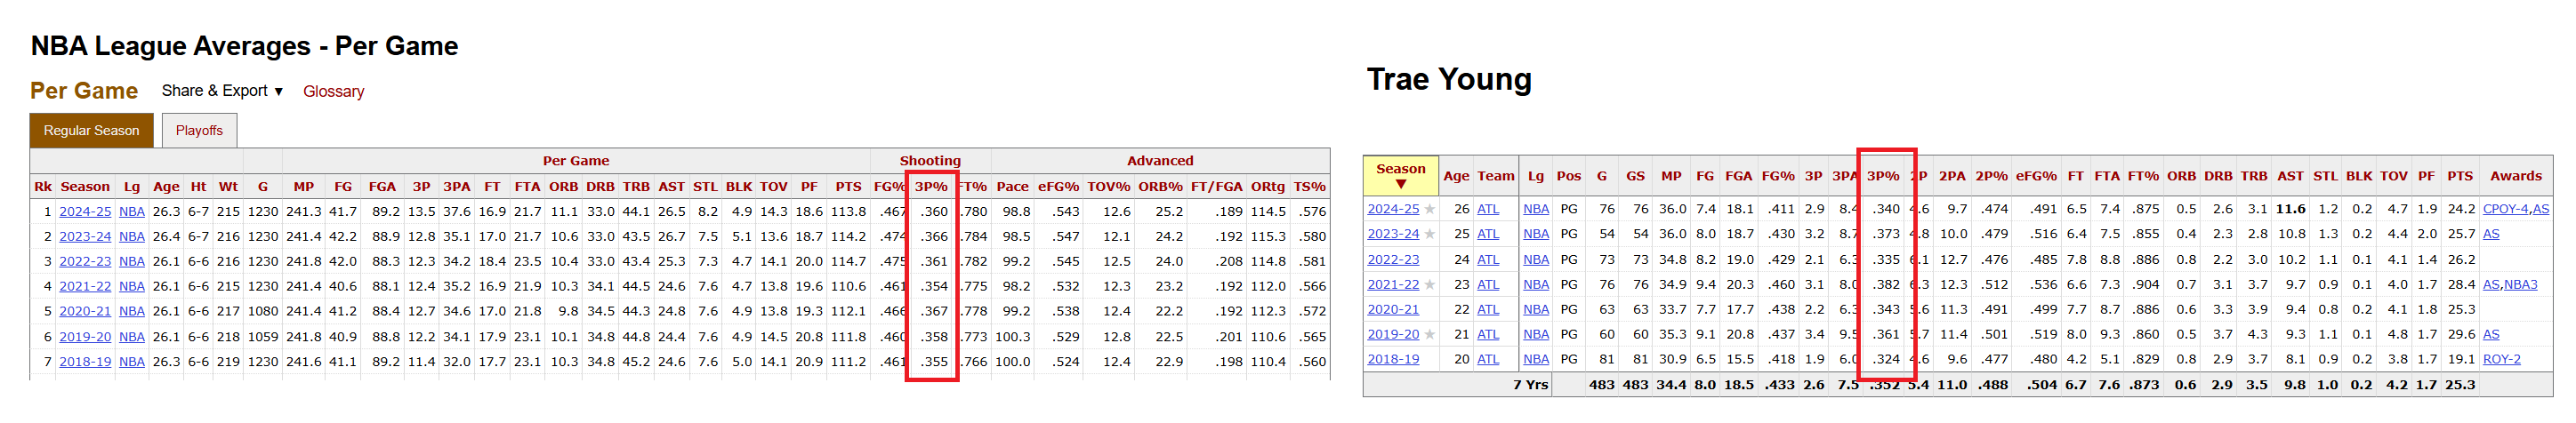This screenshot has height=423, width=2576.
Task: Click the 115.3 ORtg value in the 2023-24 row
Action: [x=1267, y=237]
